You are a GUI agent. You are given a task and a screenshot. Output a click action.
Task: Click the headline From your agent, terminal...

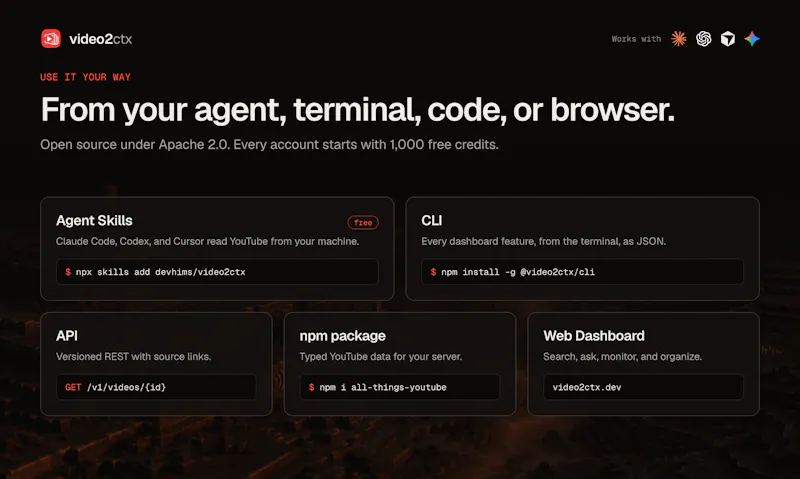358,110
